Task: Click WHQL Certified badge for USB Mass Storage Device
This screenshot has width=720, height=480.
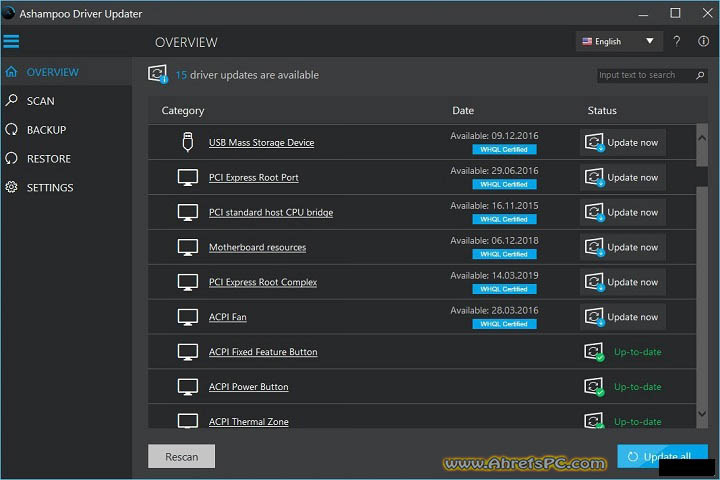Action: (x=504, y=149)
